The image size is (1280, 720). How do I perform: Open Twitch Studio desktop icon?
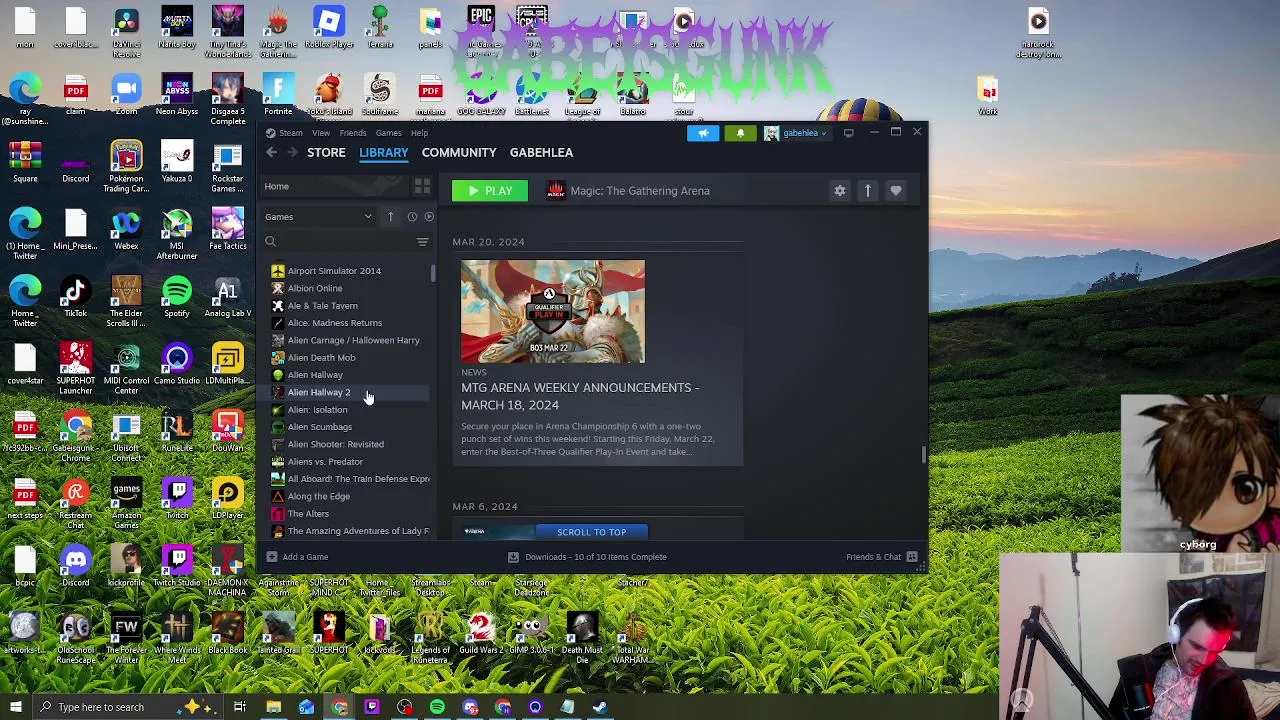coord(177,565)
